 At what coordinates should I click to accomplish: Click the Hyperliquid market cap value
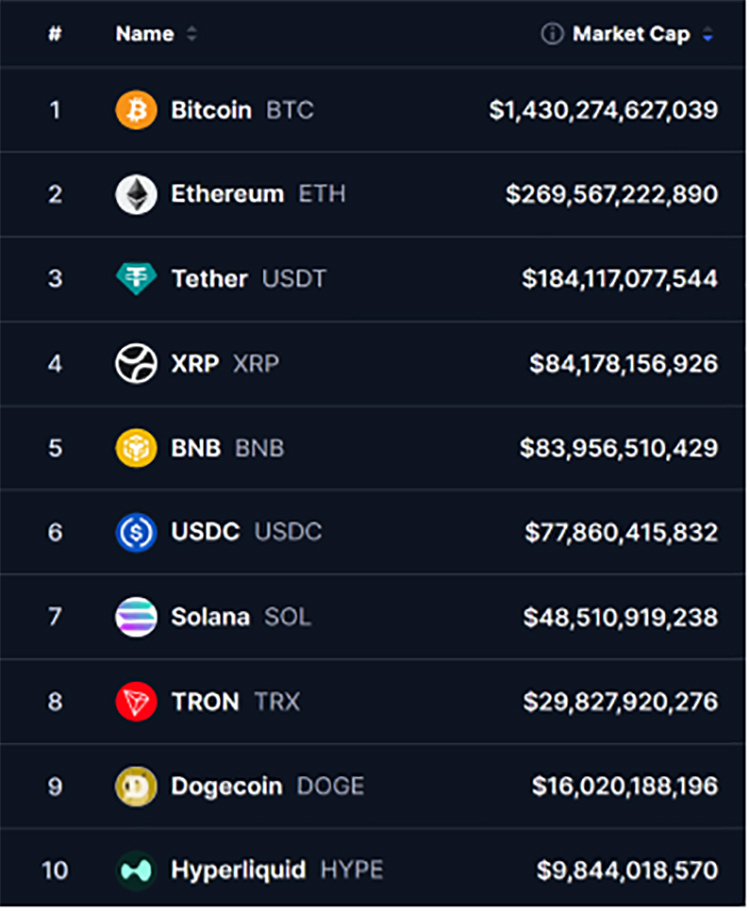[x=627, y=870]
